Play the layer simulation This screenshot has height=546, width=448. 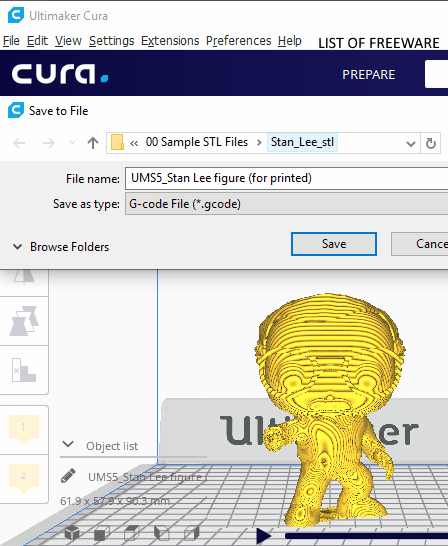pos(264,536)
